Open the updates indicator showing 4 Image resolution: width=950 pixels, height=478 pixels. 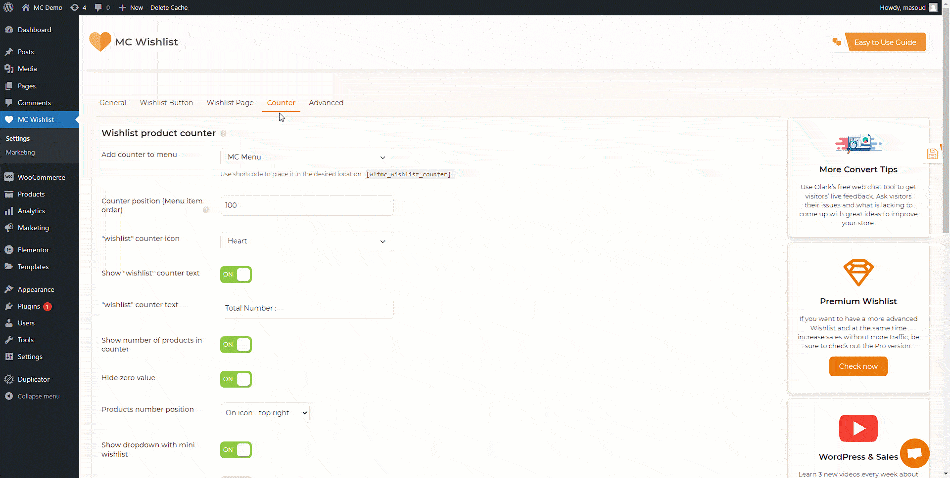[78, 7]
